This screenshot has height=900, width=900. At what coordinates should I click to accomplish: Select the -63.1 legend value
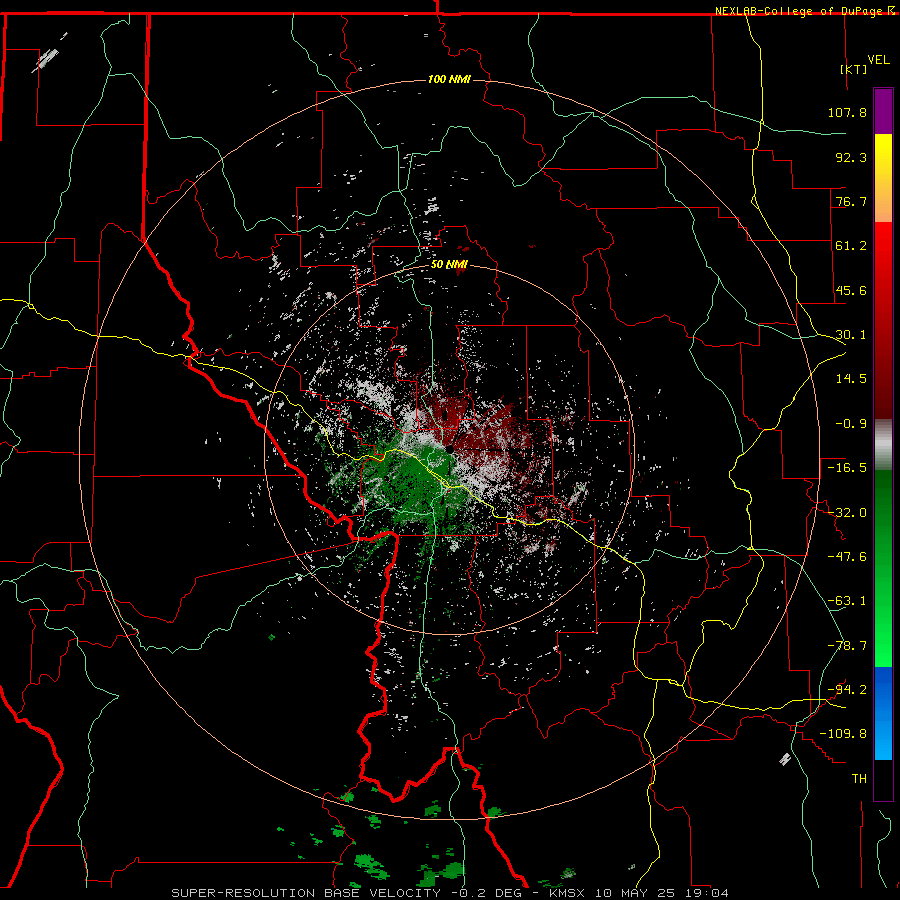847,601
